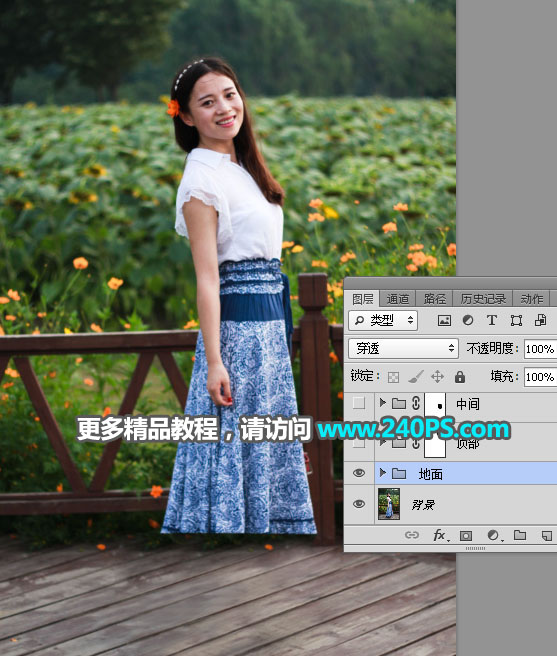The width and height of the screenshot is (557, 656).
Task: Filter for pixel layers icon
Action: click(444, 320)
